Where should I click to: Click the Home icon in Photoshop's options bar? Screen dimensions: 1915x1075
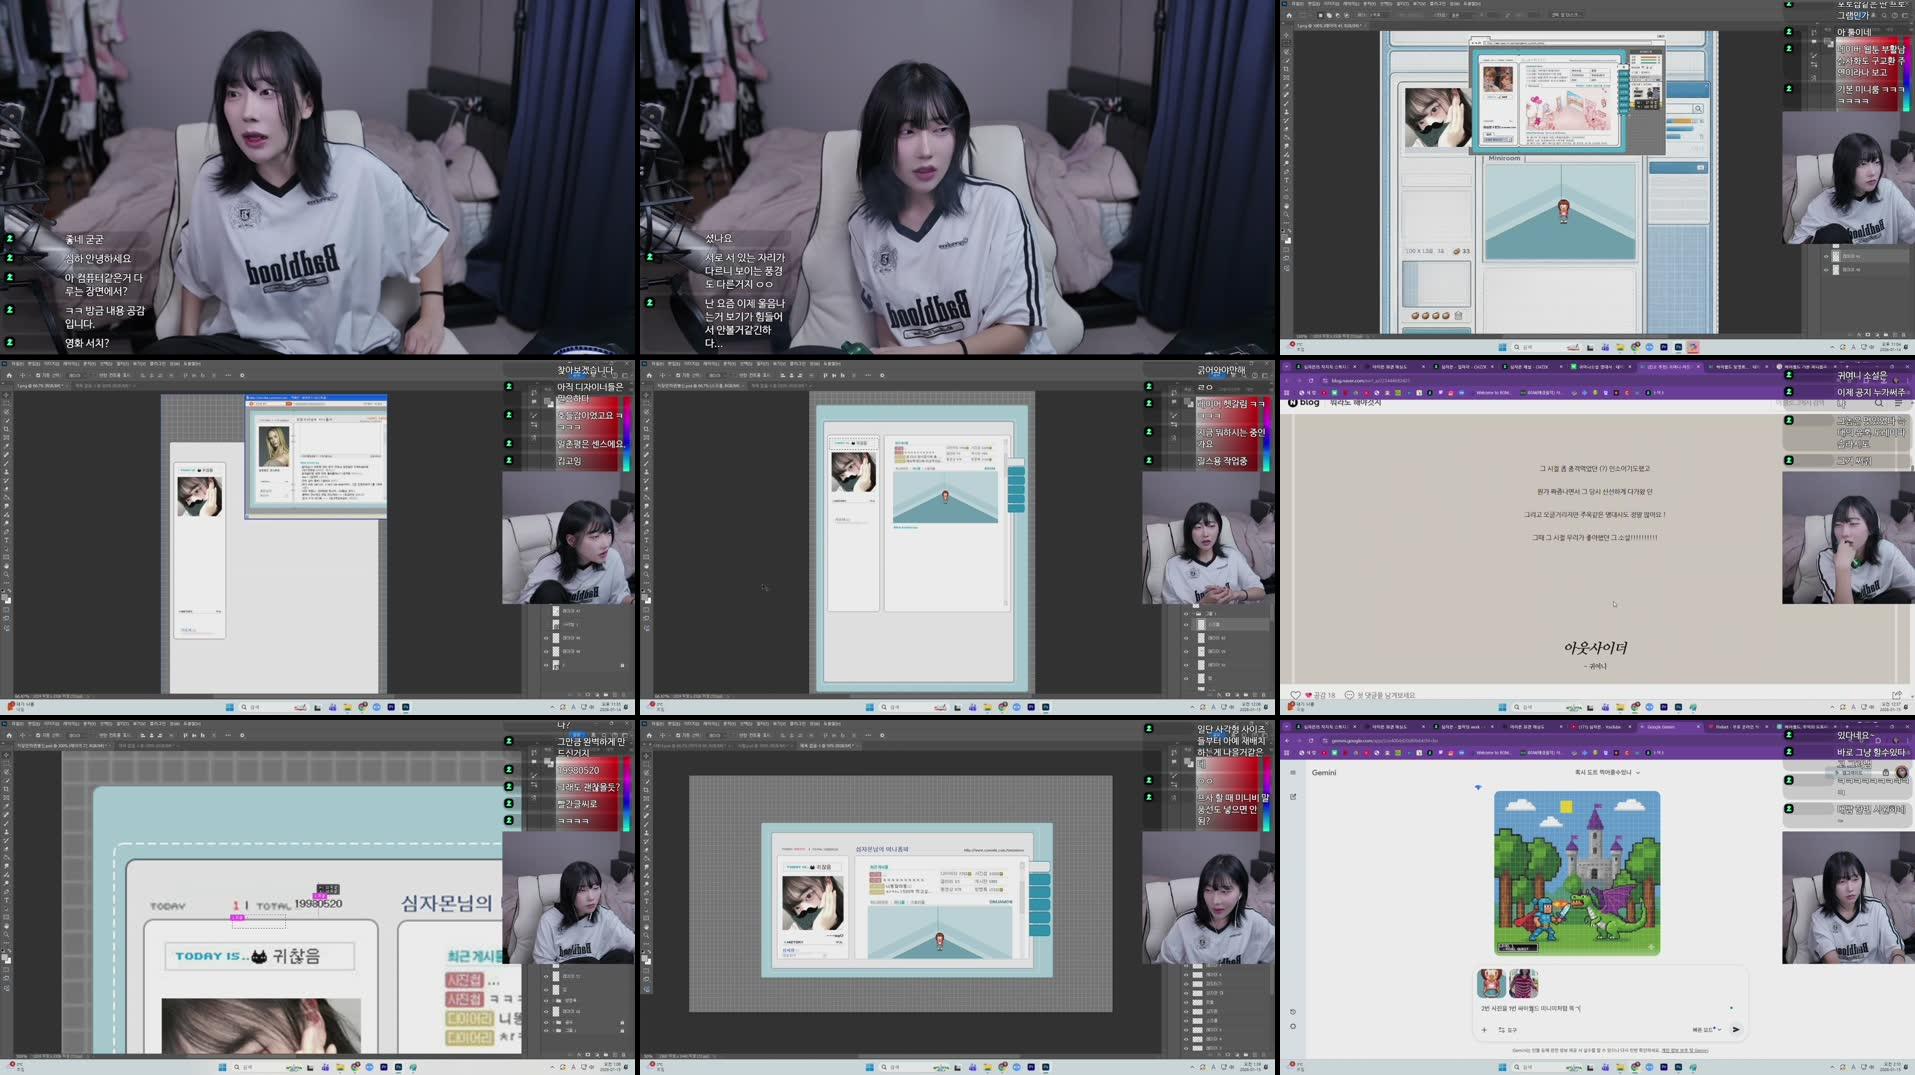point(9,736)
